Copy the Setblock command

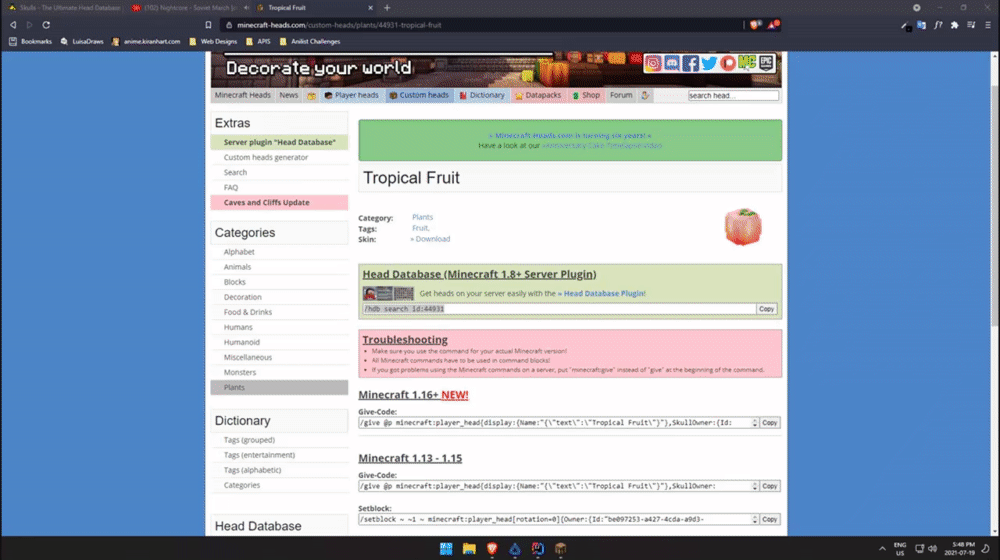pos(770,519)
